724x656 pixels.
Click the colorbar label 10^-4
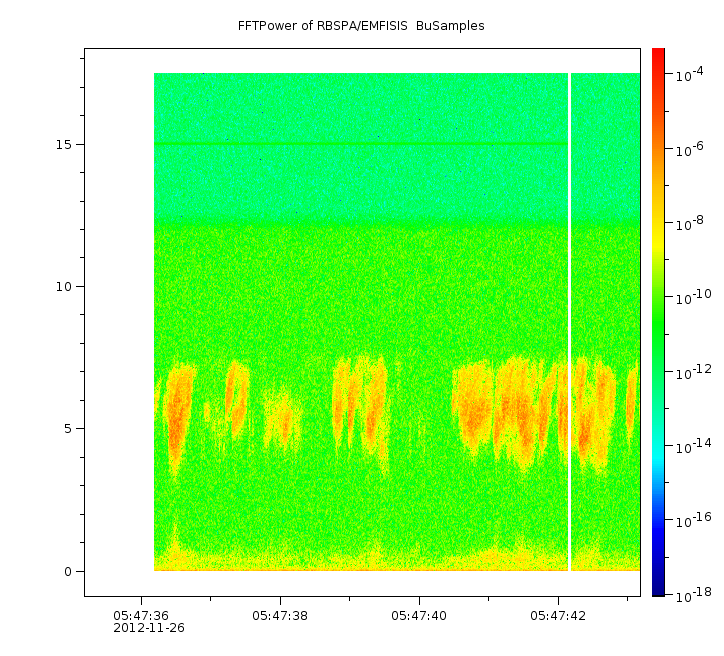[689, 74]
